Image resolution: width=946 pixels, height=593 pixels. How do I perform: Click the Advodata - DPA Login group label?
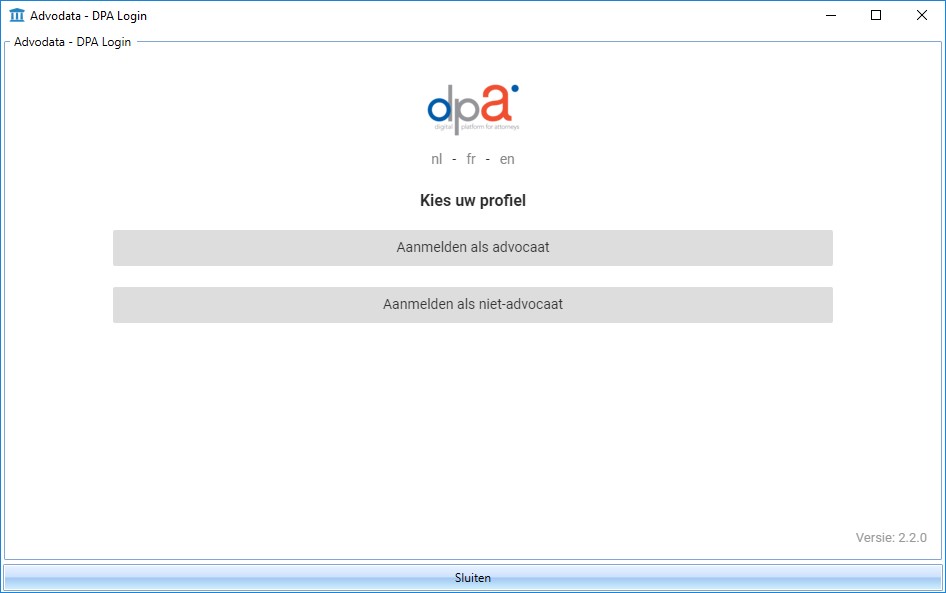pyautogui.click(x=72, y=42)
